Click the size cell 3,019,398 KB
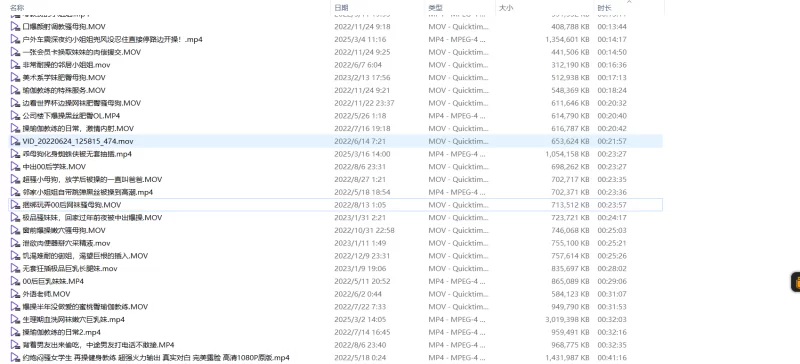Viewport: 800px width, 364px height. point(567,320)
